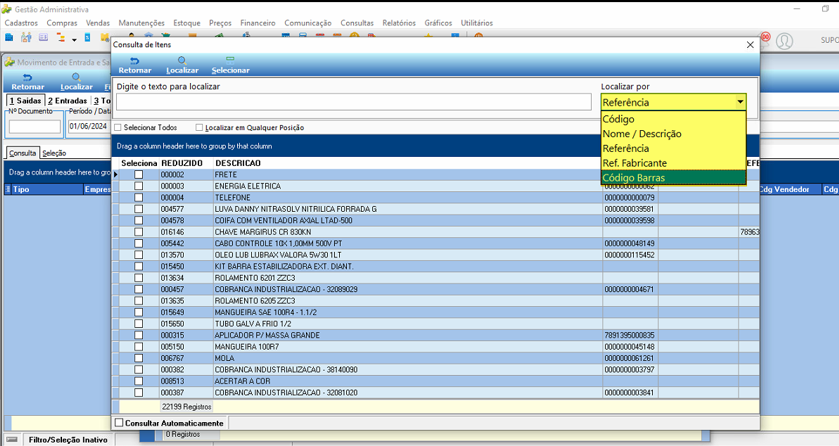Click the blue book icon in main toolbar

9,37
